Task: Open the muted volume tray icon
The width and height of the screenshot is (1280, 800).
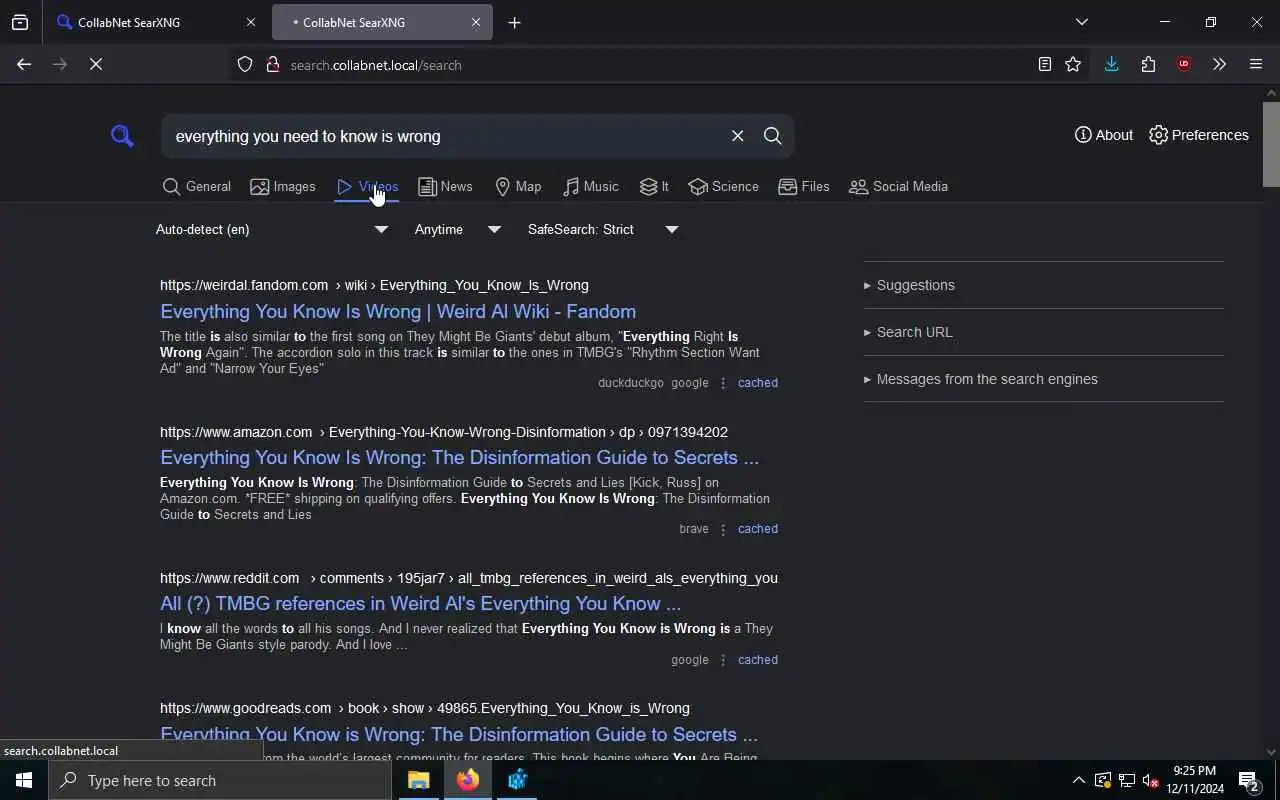Action: (x=1150, y=780)
